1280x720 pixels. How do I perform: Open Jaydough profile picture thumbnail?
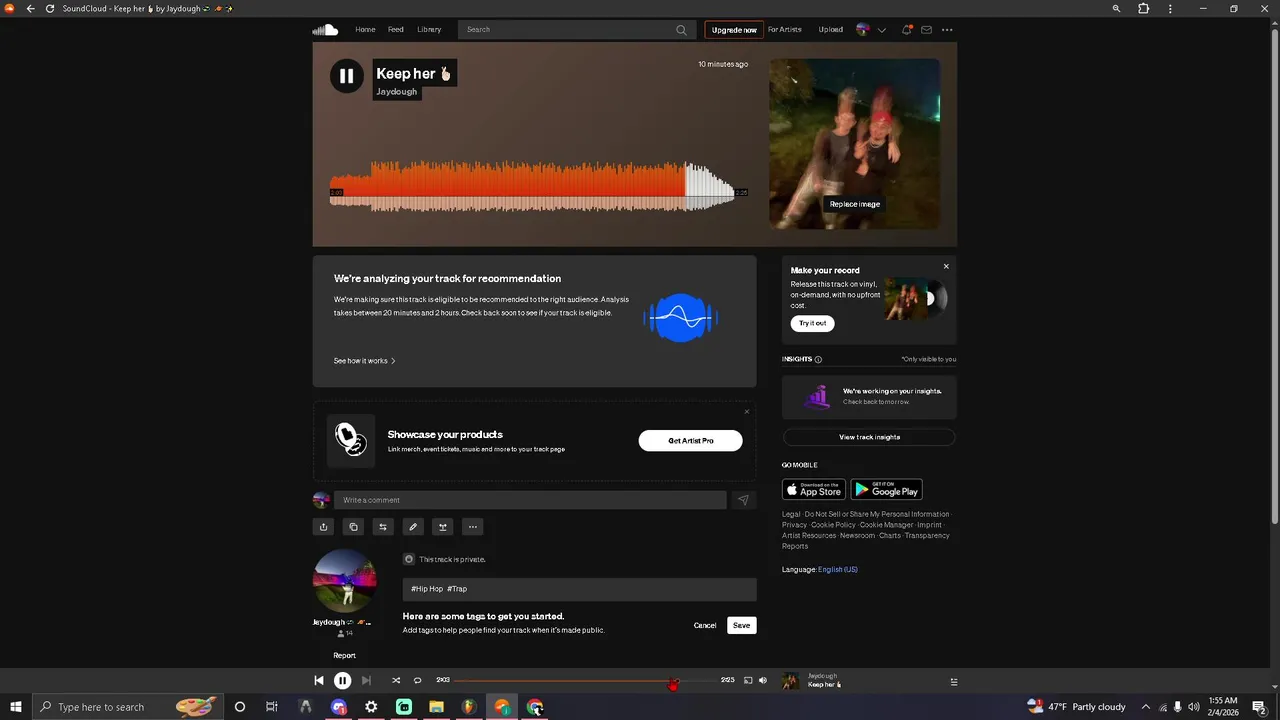coord(344,580)
